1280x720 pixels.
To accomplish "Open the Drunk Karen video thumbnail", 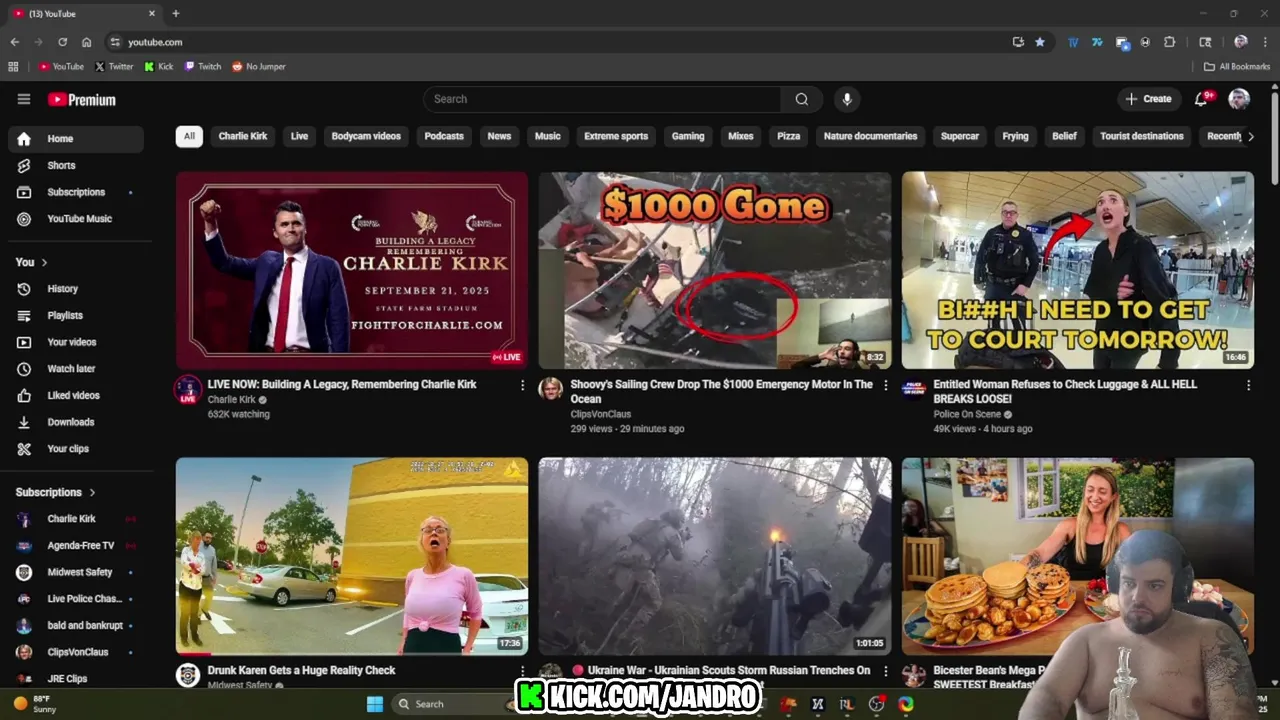I will point(352,556).
